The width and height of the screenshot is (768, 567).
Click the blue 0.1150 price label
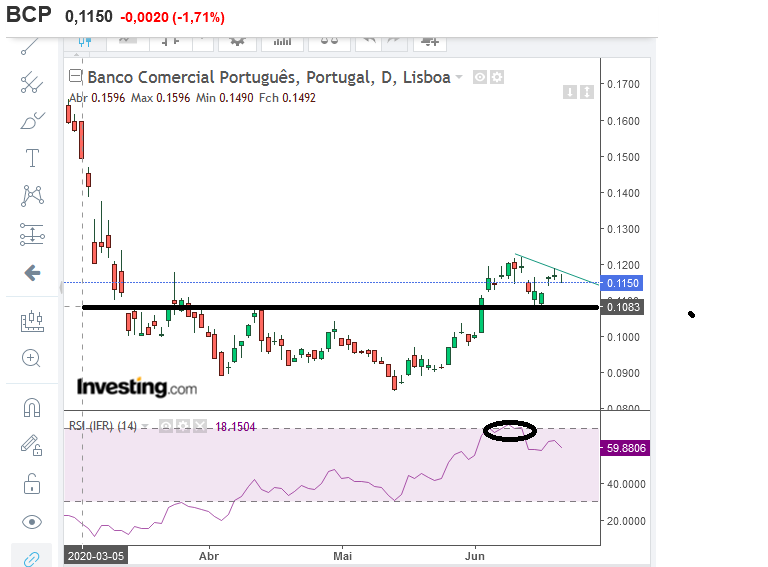[x=622, y=283]
